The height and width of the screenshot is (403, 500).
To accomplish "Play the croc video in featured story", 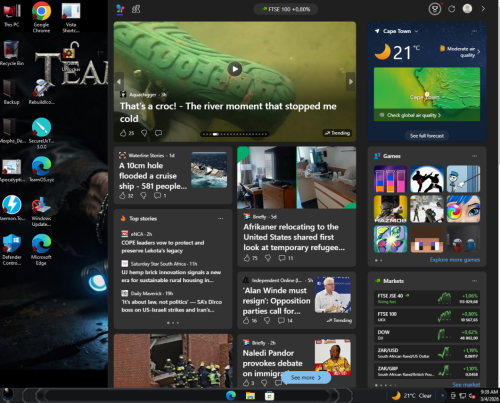I will [235, 69].
